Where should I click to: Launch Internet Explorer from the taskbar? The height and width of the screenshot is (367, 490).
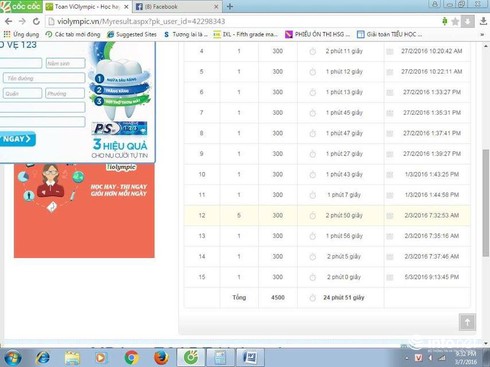click(43, 358)
